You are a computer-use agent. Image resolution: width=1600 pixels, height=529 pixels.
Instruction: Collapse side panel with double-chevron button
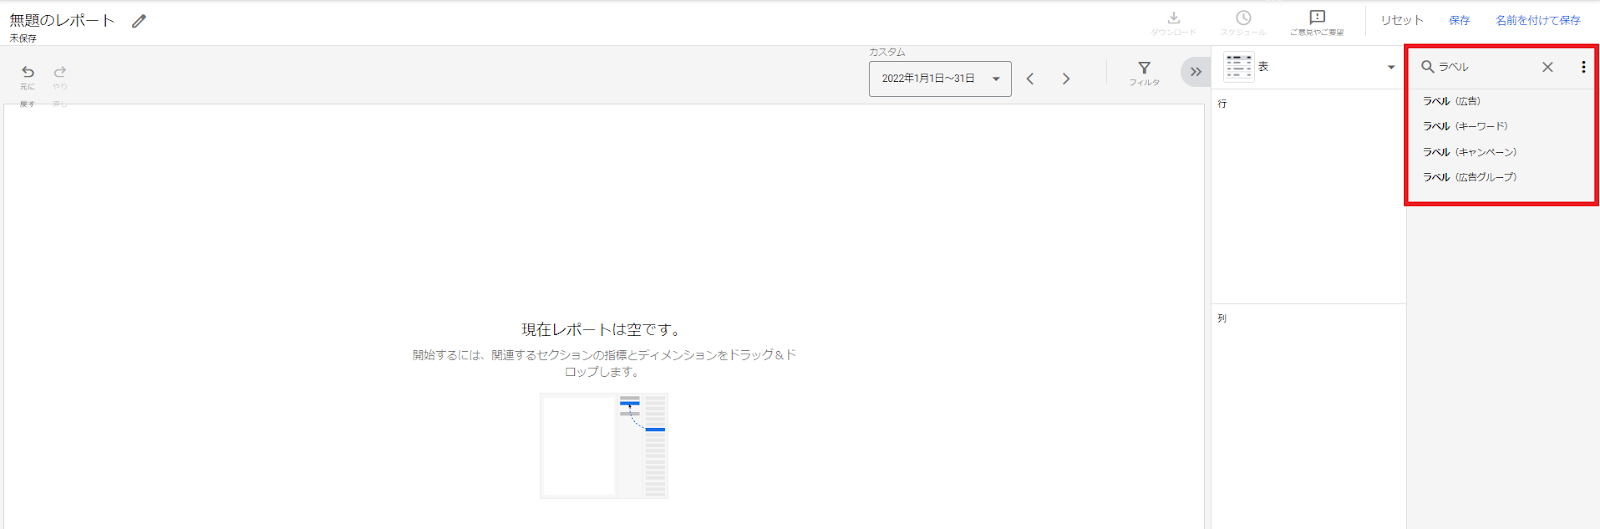tap(1195, 72)
